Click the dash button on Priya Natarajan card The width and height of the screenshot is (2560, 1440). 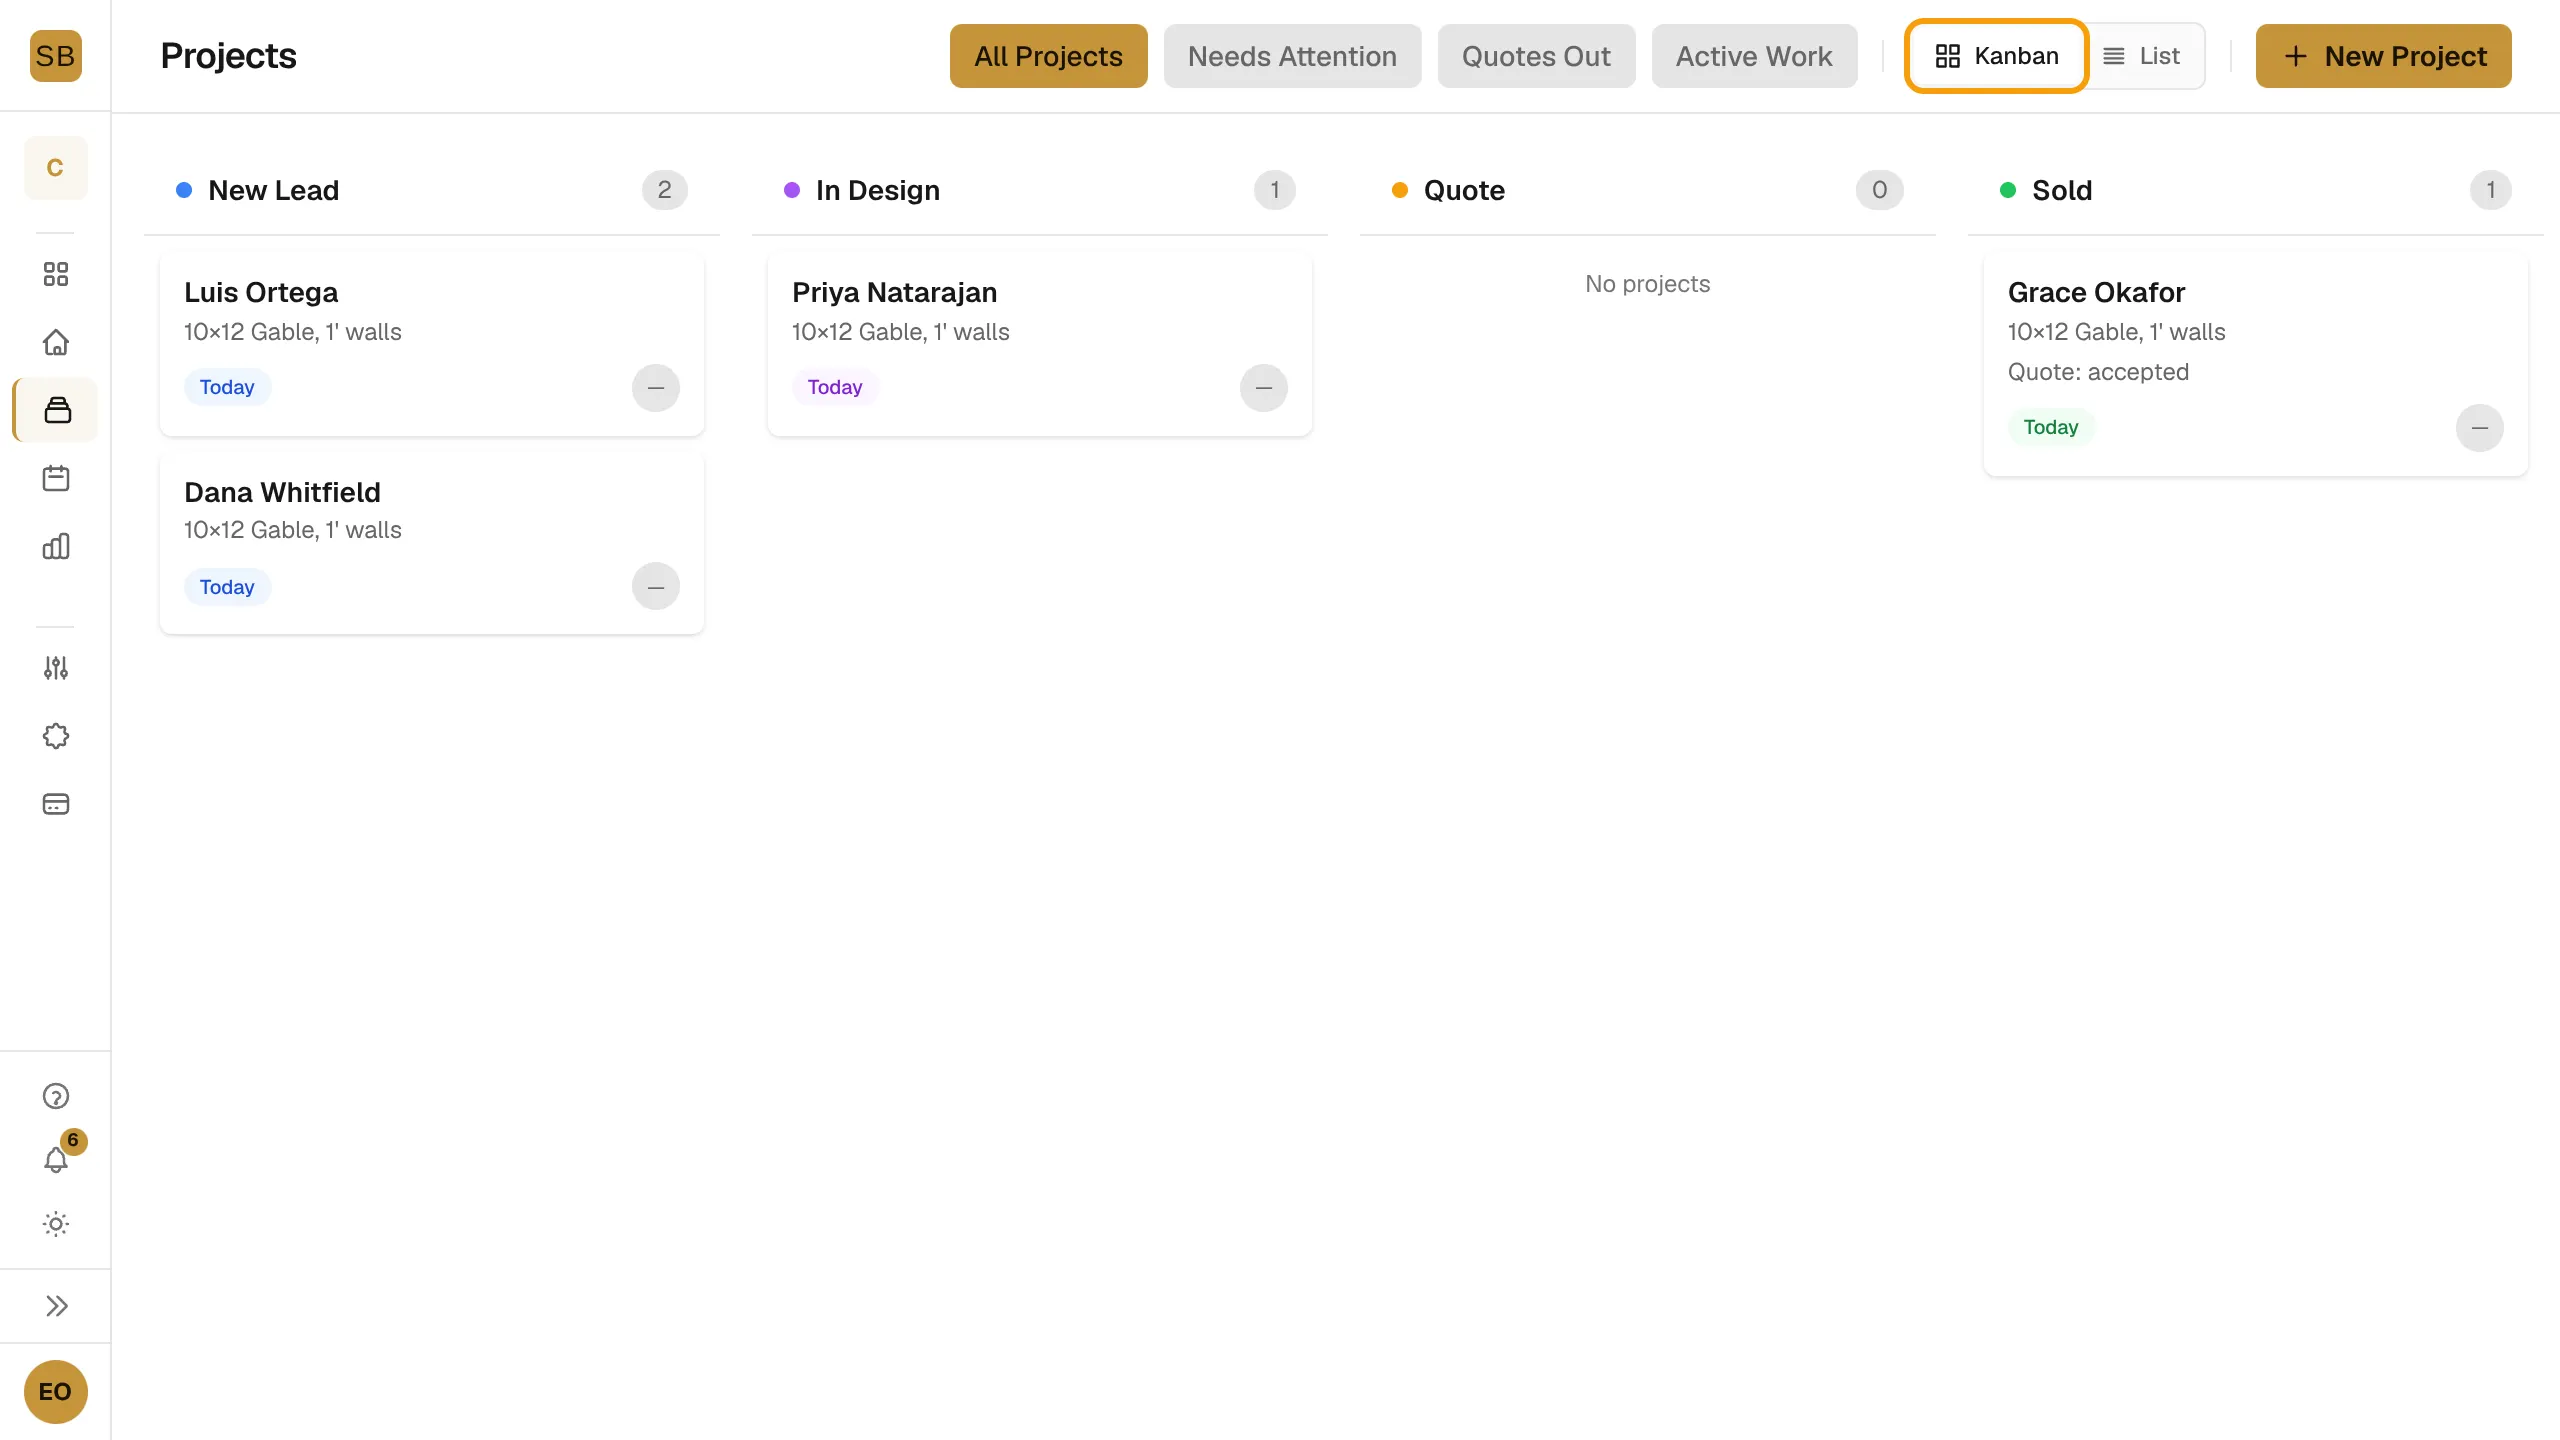[1264, 388]
